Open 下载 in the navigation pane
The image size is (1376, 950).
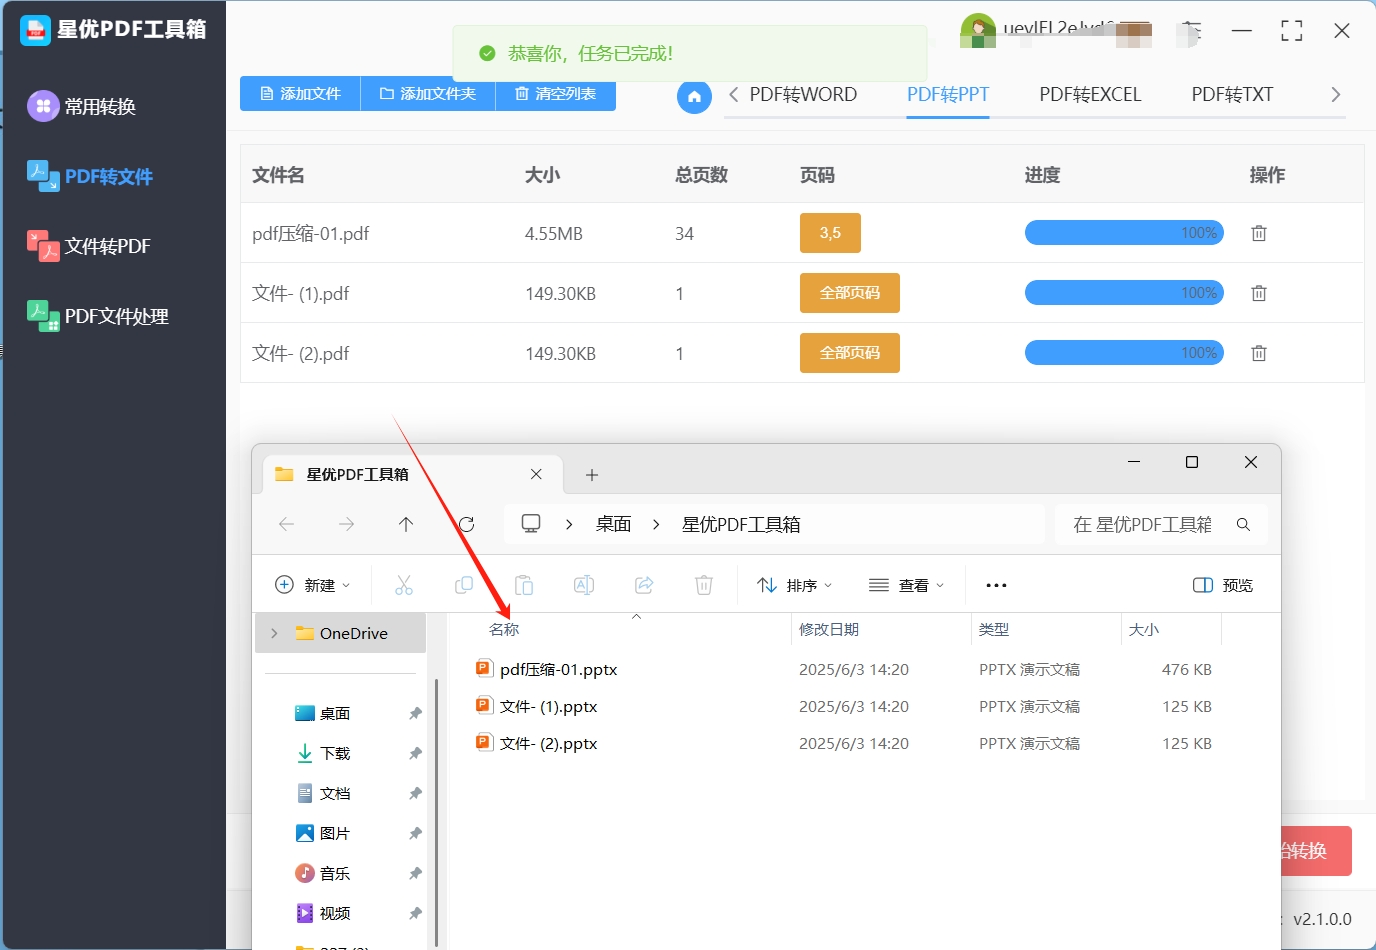pos(335,753)
